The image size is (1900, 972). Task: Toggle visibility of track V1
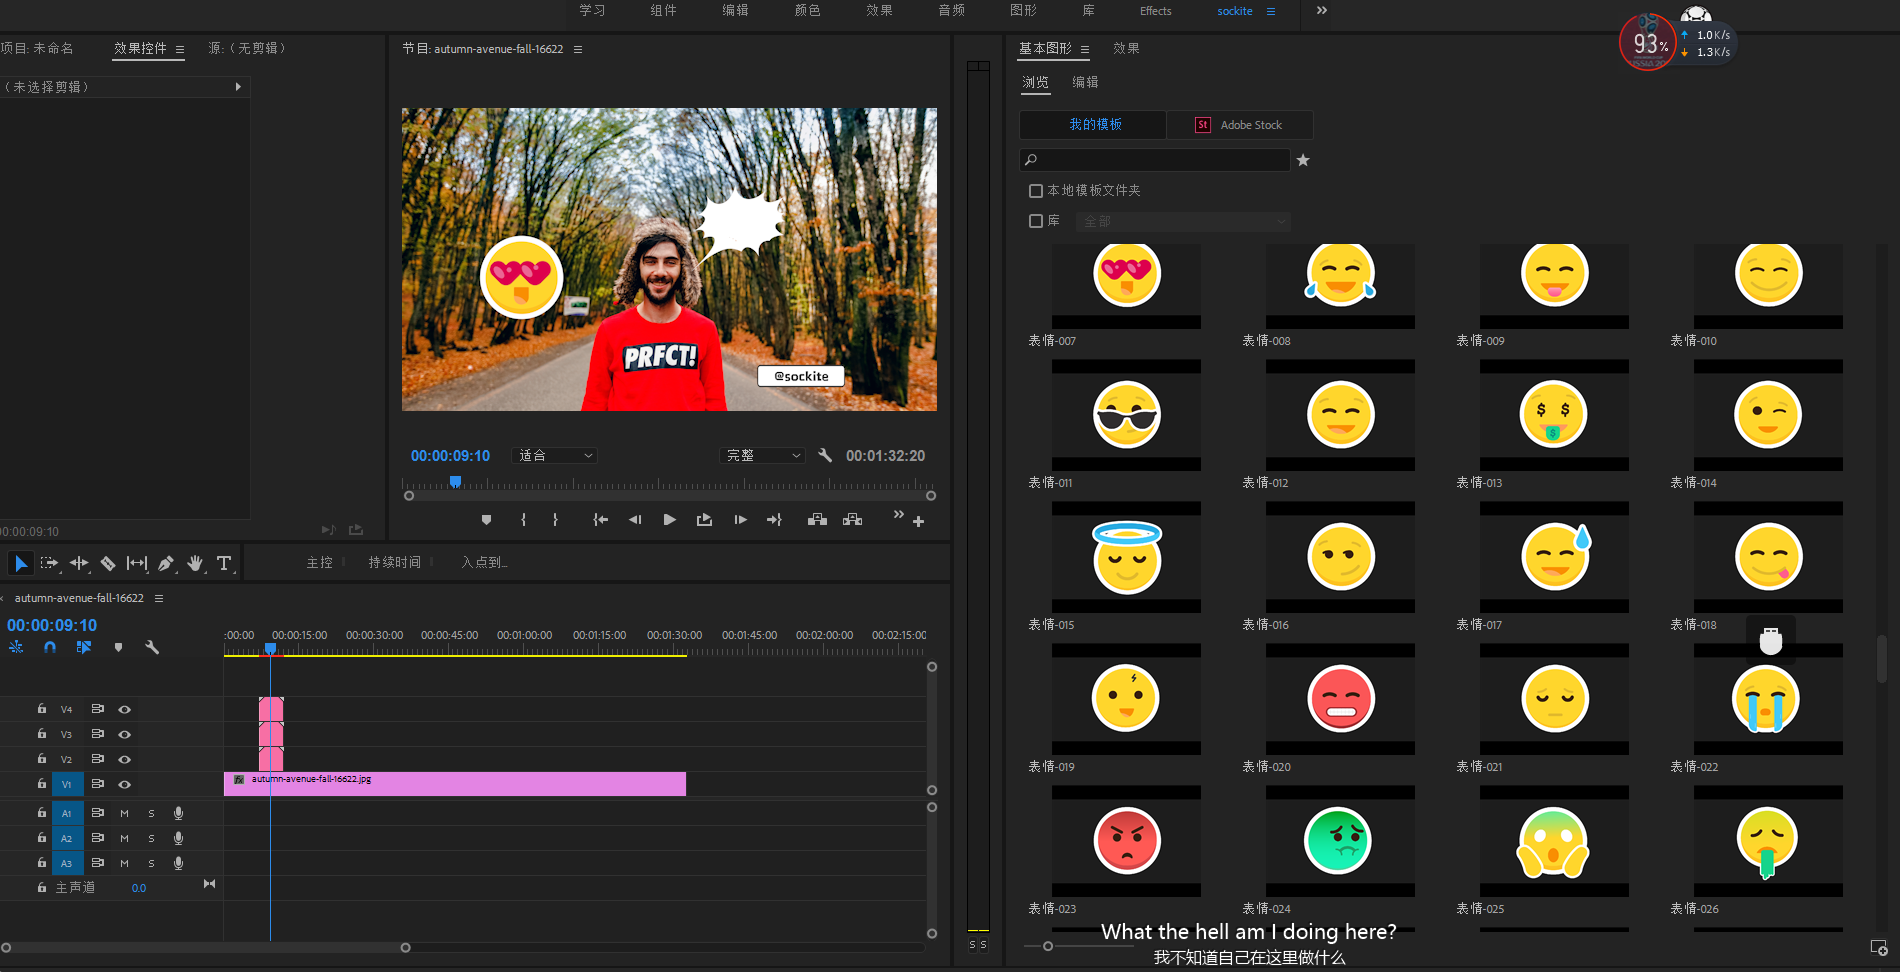(125, 784)
